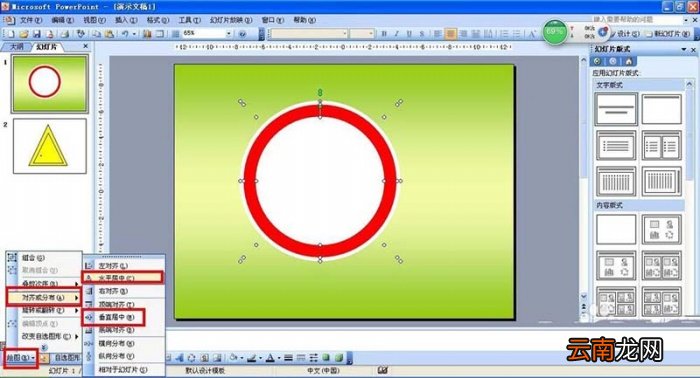Click the 新幻灯片 New Slide button

668,34
